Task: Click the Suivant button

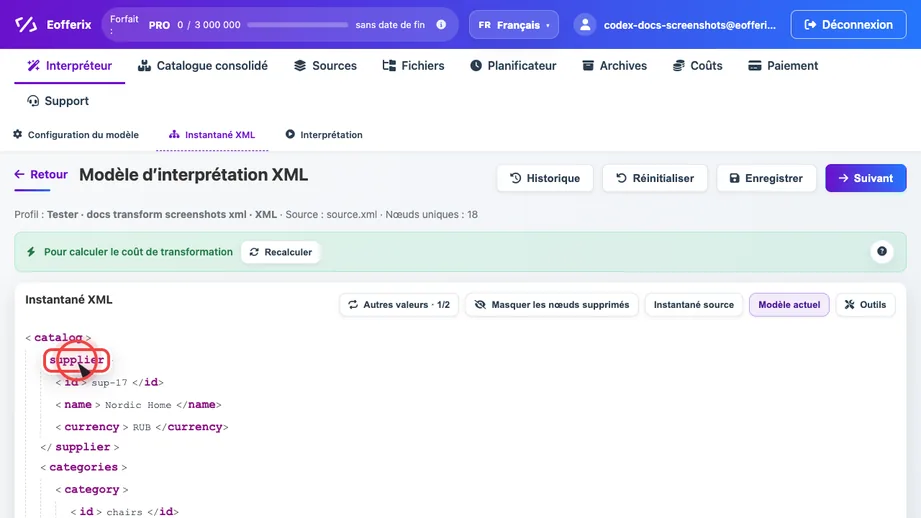Action: pos(866,178)
